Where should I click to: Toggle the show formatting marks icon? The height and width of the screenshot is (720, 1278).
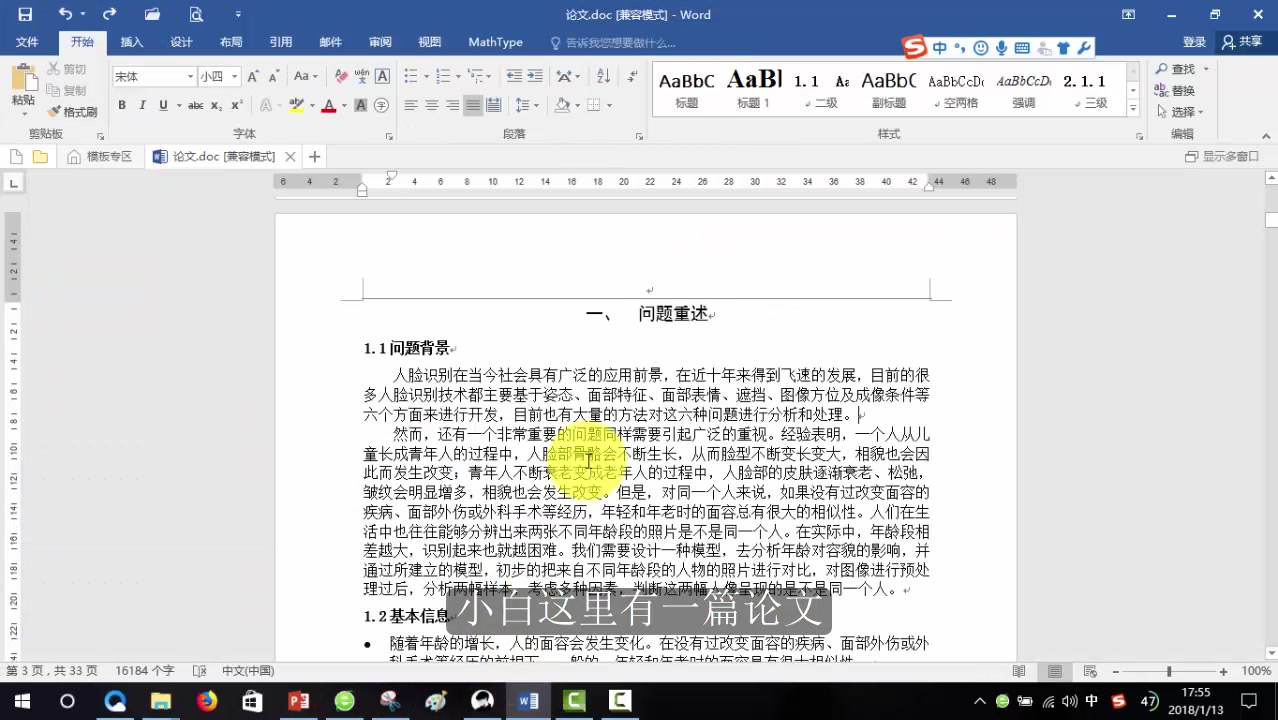(x=633, y=76)
